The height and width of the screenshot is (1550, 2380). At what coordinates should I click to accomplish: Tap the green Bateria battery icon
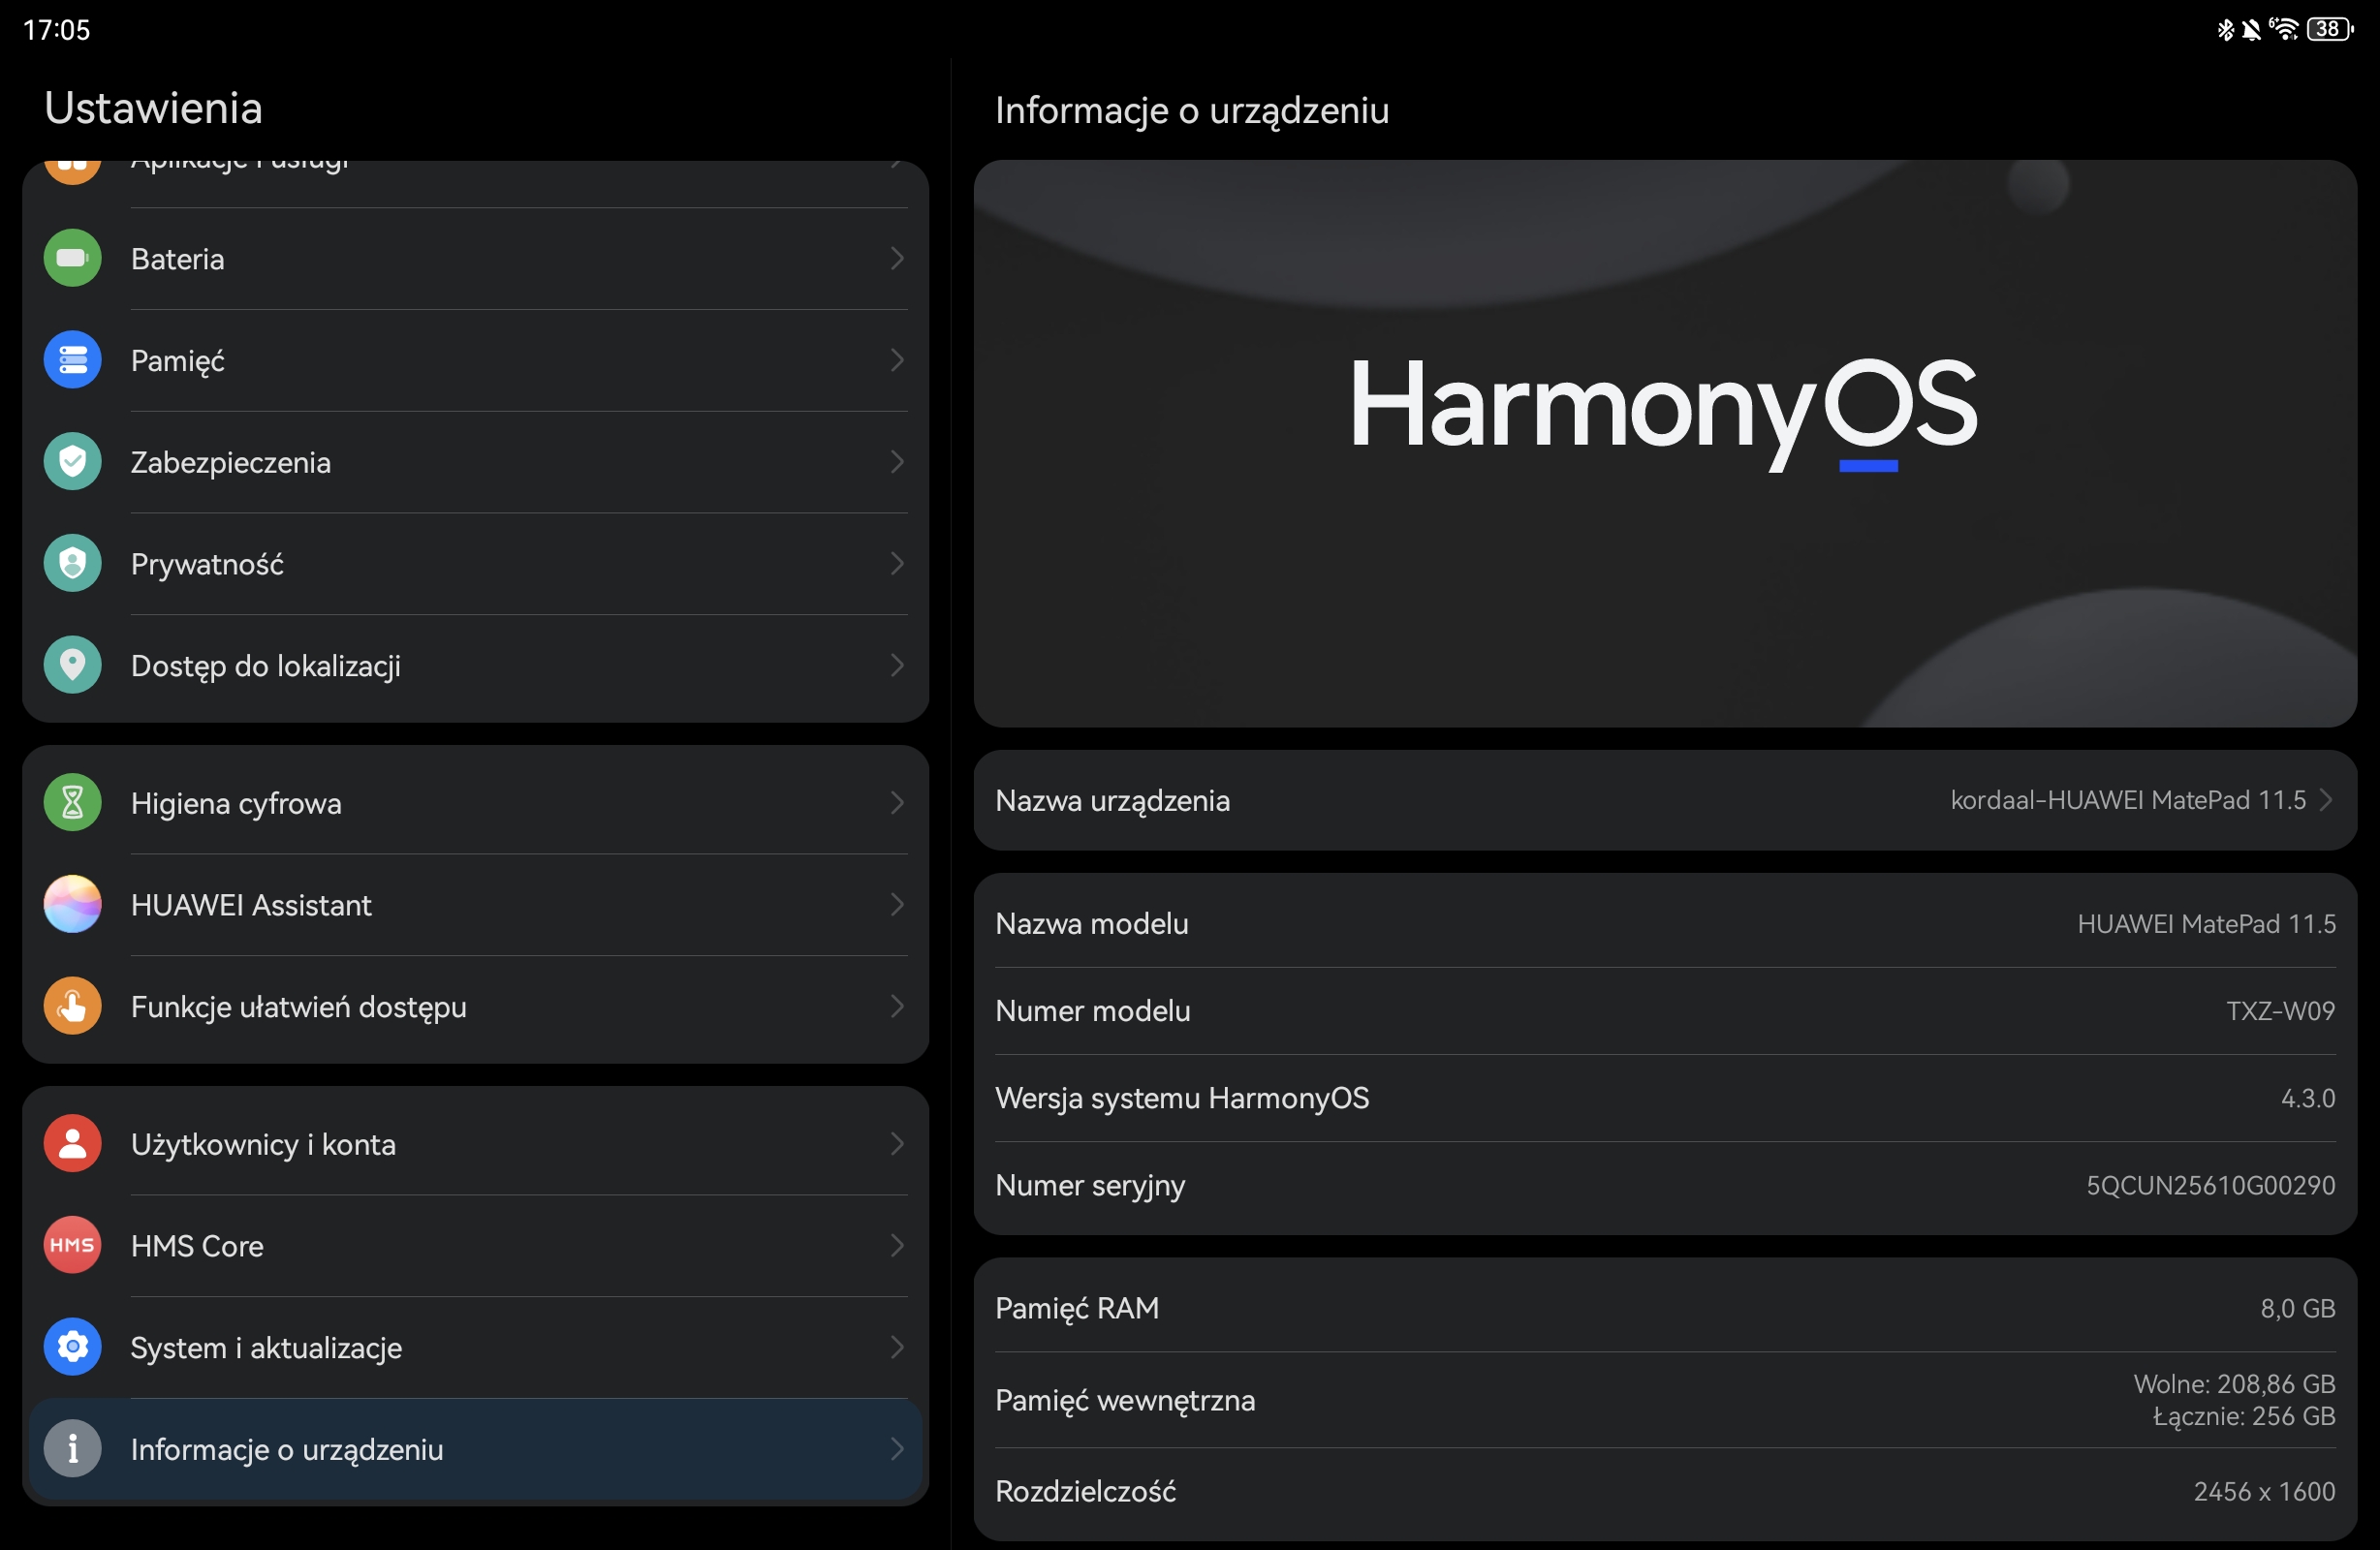(72, 258)
